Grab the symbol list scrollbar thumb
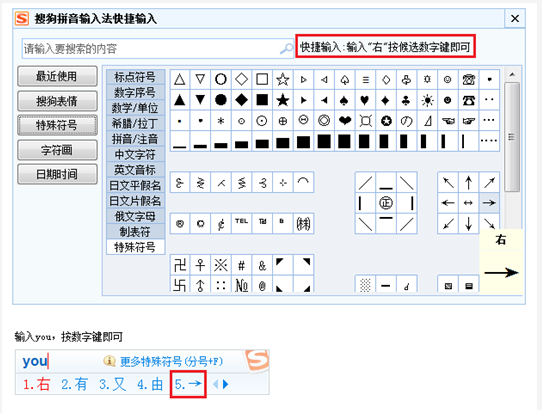The height and width of the screenshot is (413, 542). (x=512, y=137)
